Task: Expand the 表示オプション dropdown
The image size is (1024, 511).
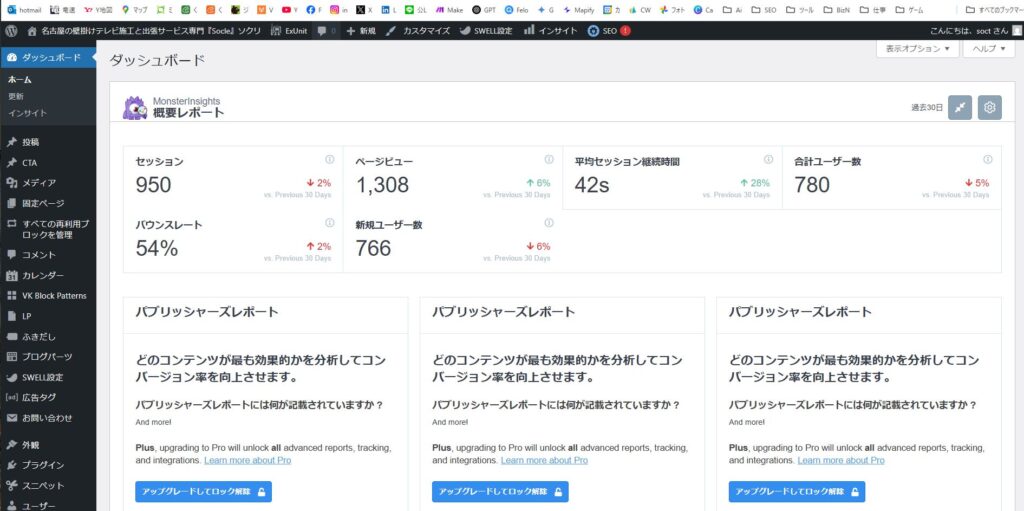Action: click(918, 48)
